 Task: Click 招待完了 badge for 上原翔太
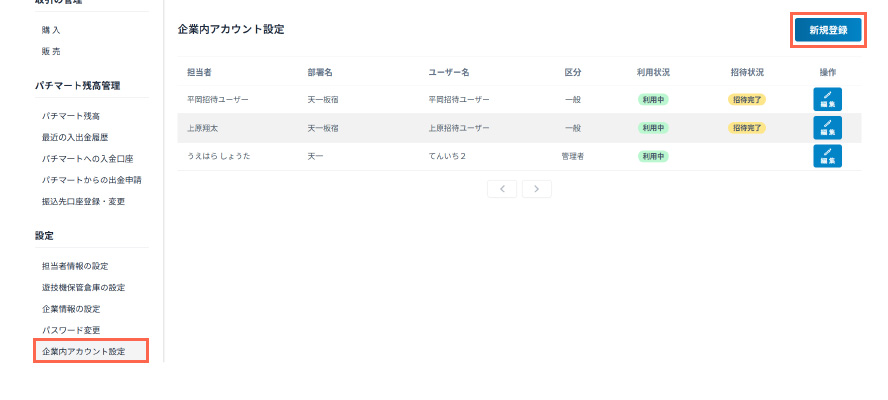coord(747,128)
